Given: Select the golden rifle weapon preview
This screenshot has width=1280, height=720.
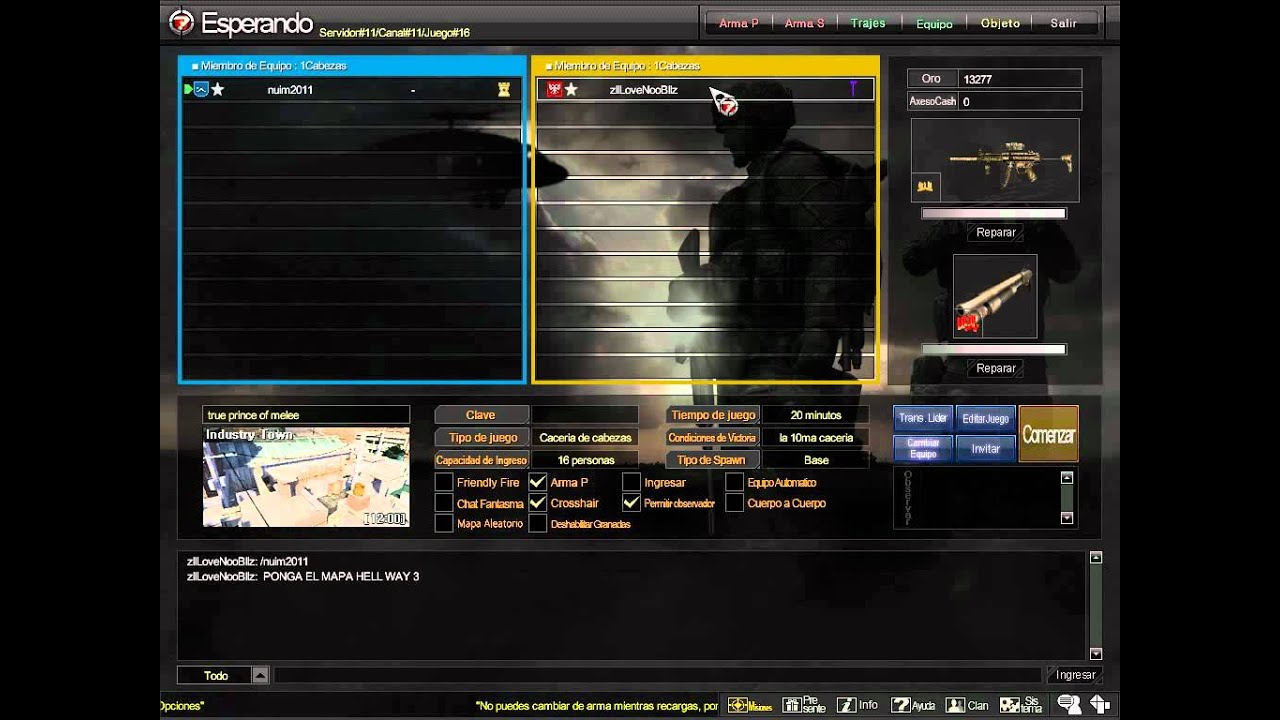Looking at the screenshot, I should (995, 160).
